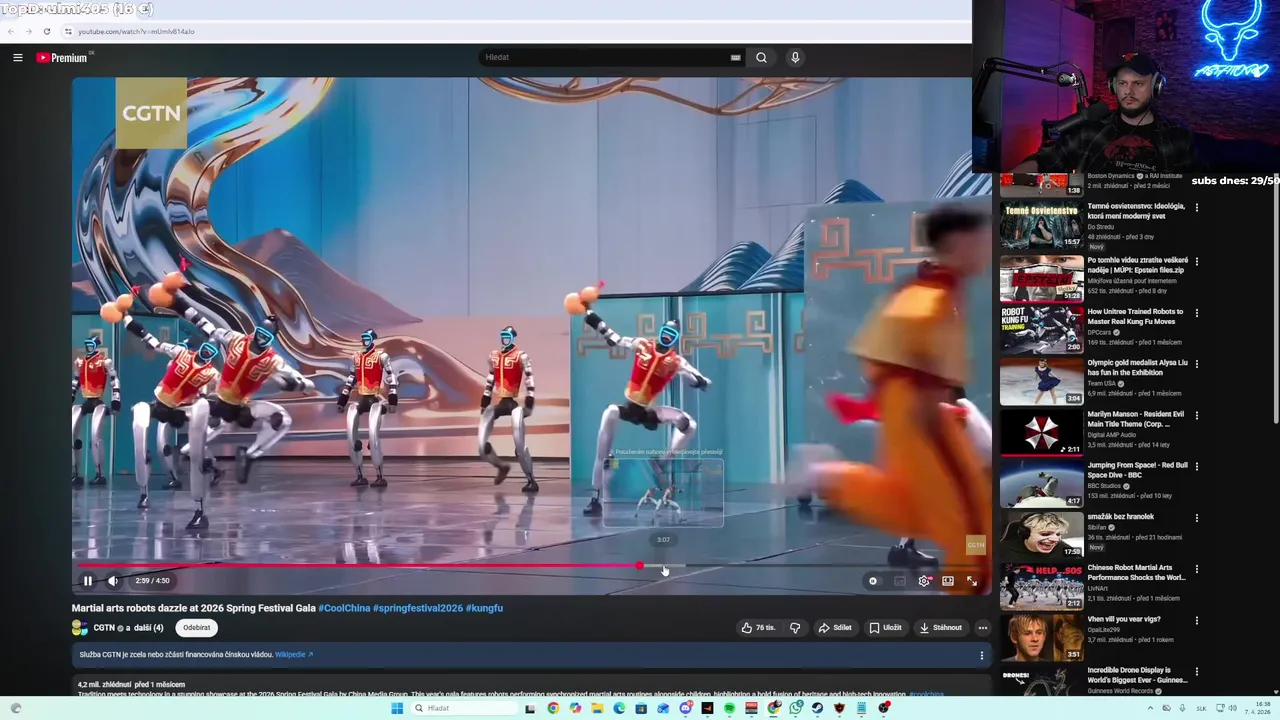The width and height of the screenshot is (1280, 720).
Task: Click the #kungfu hashtag
Action: pos(485,608)
